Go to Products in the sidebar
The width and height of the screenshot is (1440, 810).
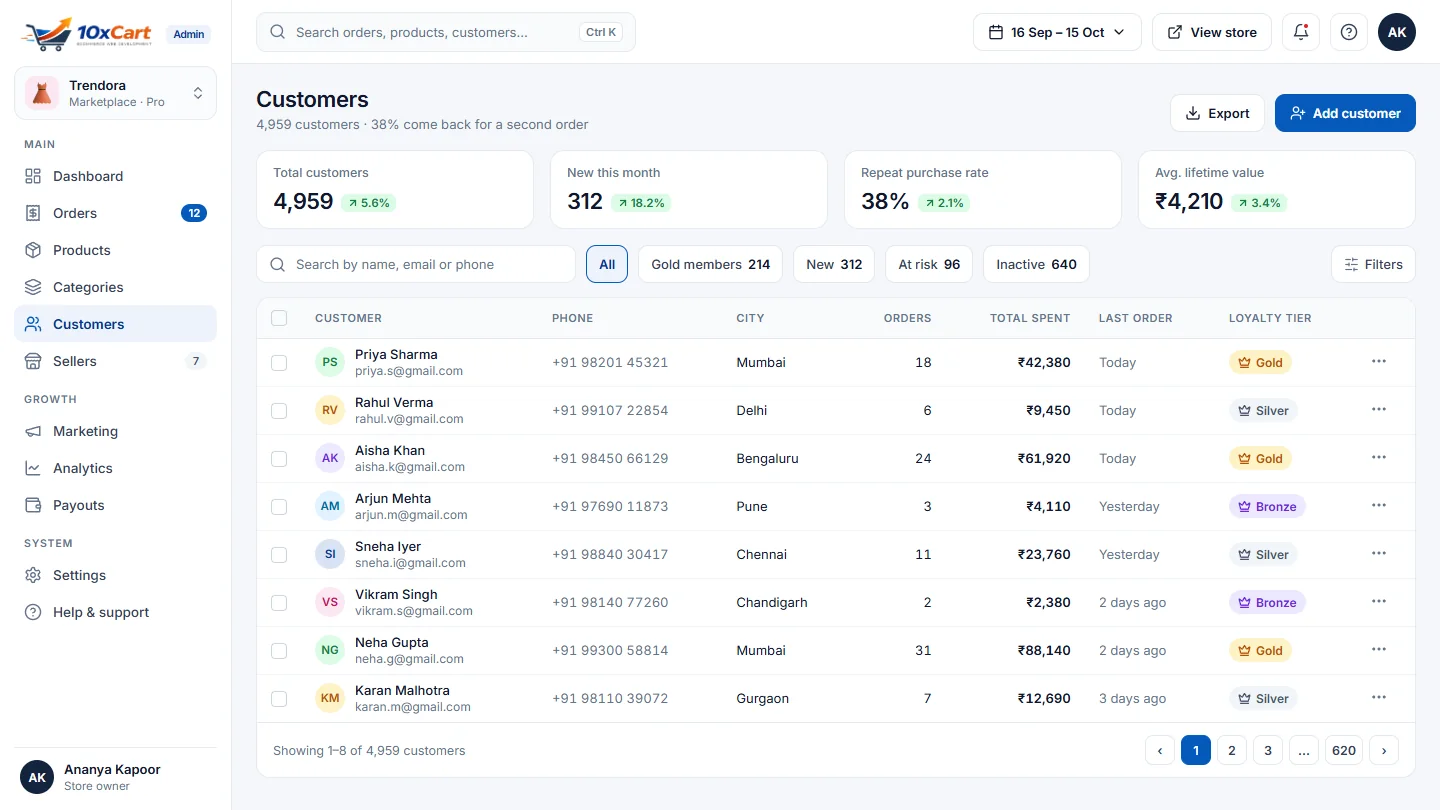click(115, 250)
